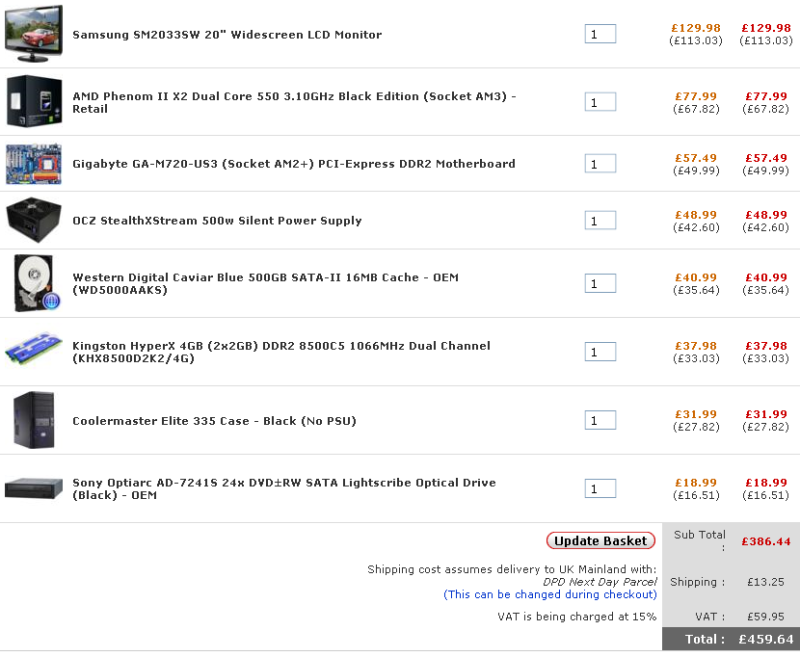Open the Coolermaster Elite 335 Case title
The height and width of the screenshot is (657, 800).
tap(214, 421)
